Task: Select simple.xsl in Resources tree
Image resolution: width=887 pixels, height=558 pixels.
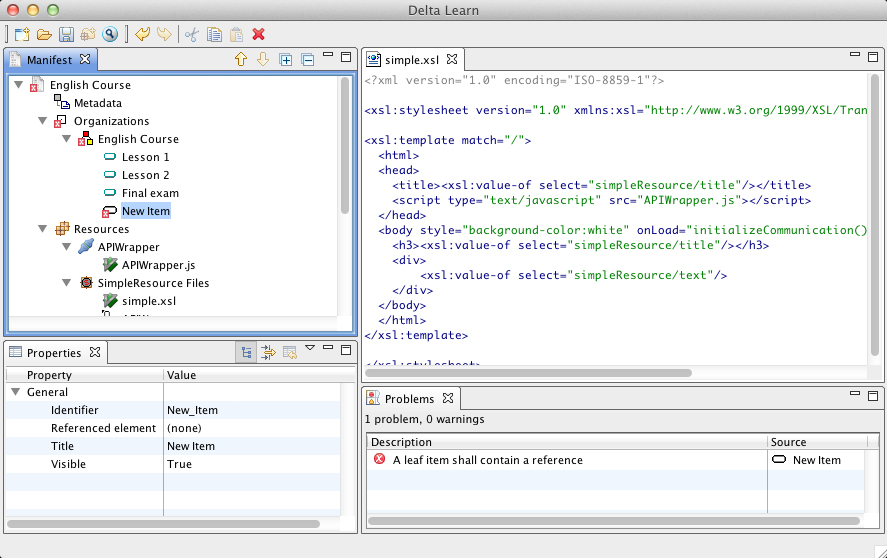Action: click(149, 301)
